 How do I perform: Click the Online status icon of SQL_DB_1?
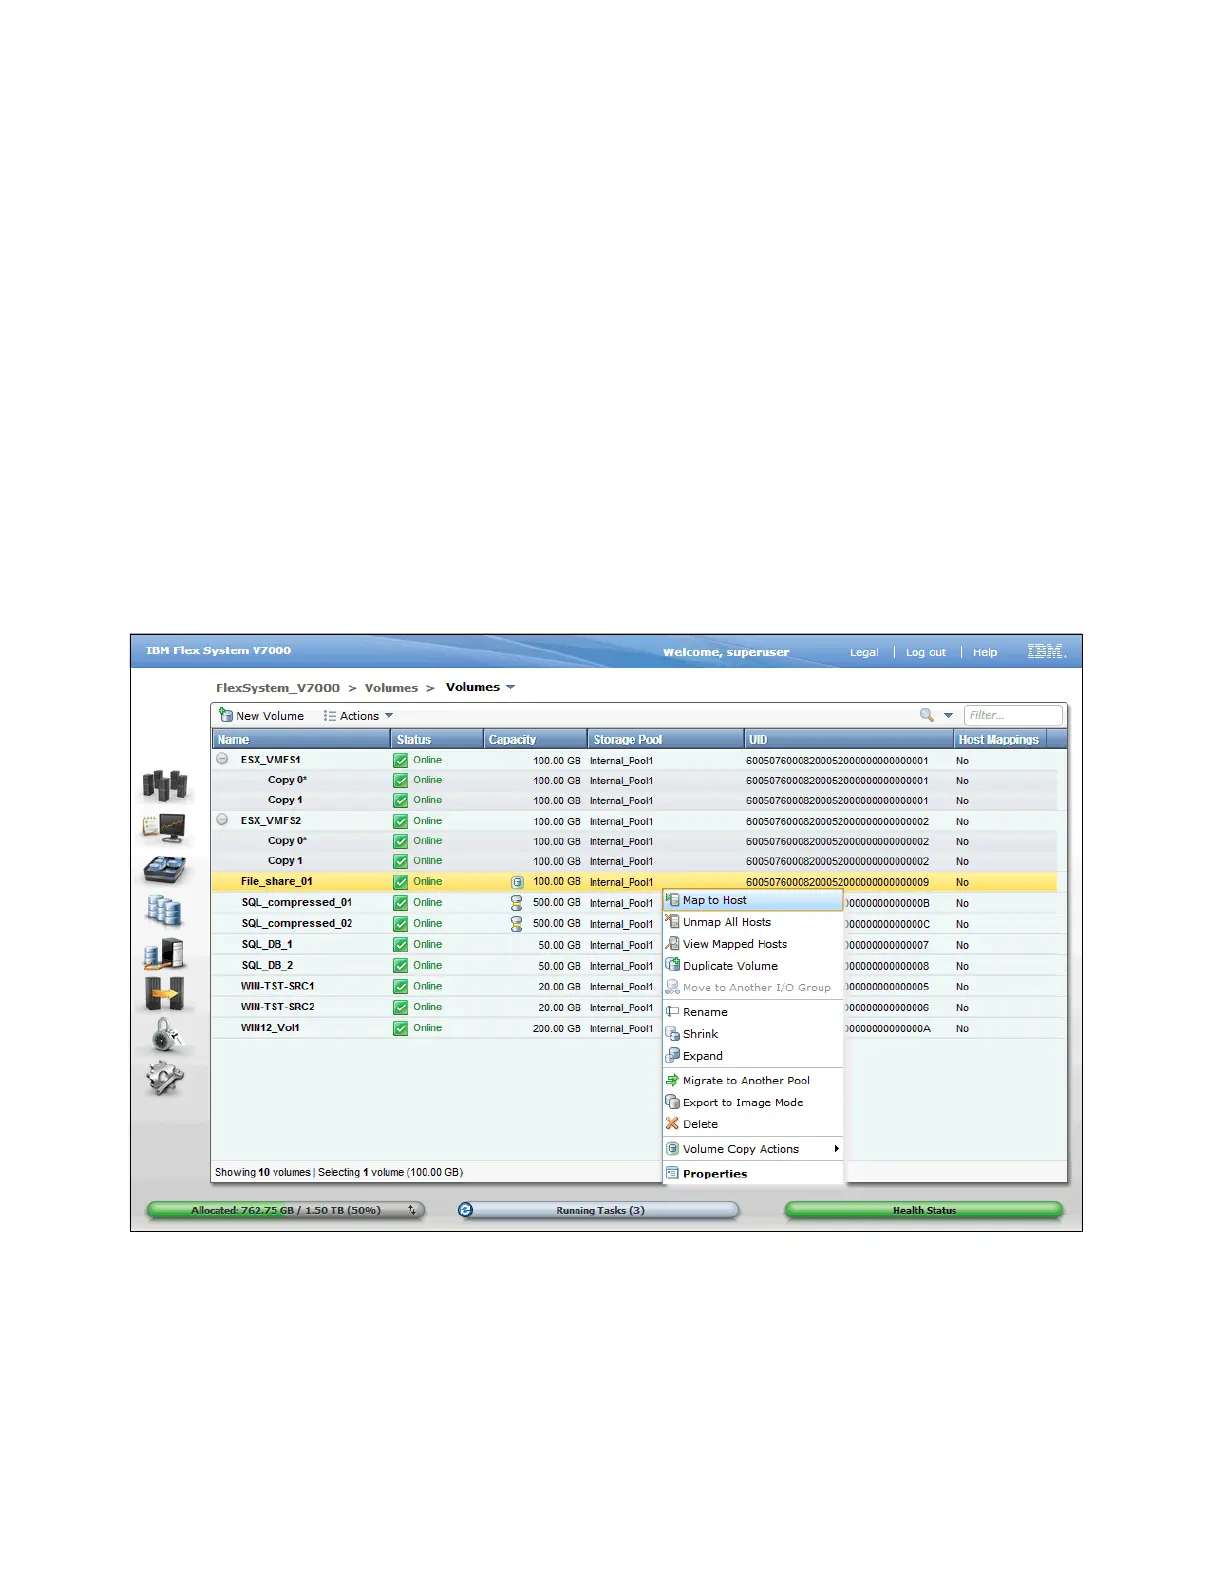[400, 945]
